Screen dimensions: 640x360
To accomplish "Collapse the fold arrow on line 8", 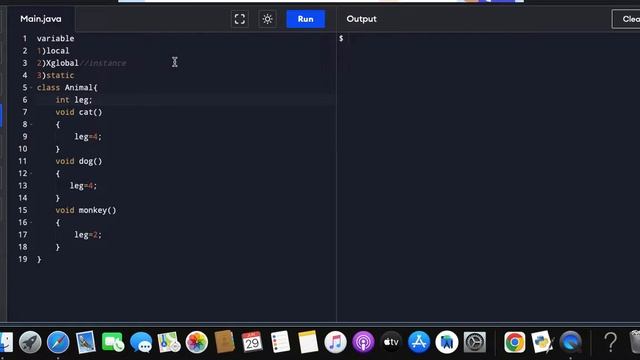I will [31, 124].
